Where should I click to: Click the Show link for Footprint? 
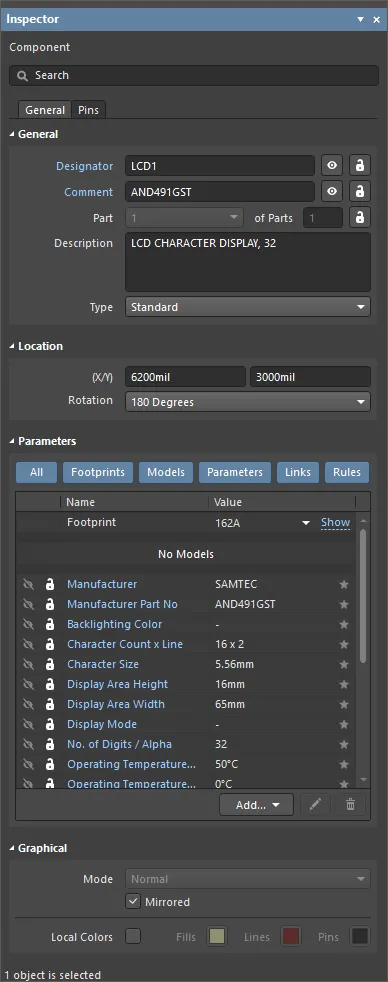[335, 522]
